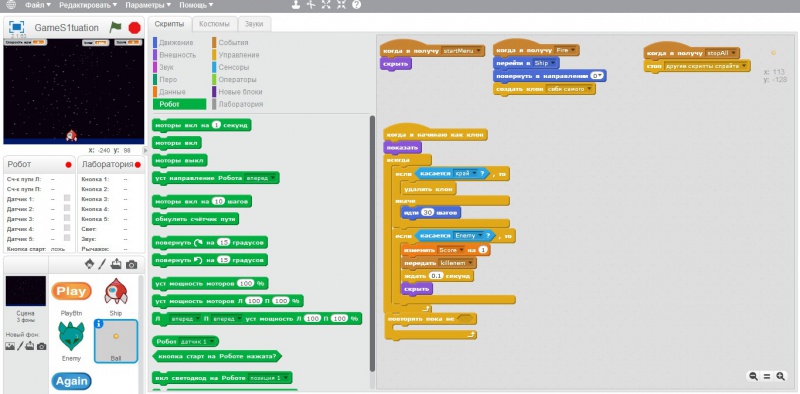Open Данные block category

172,92
